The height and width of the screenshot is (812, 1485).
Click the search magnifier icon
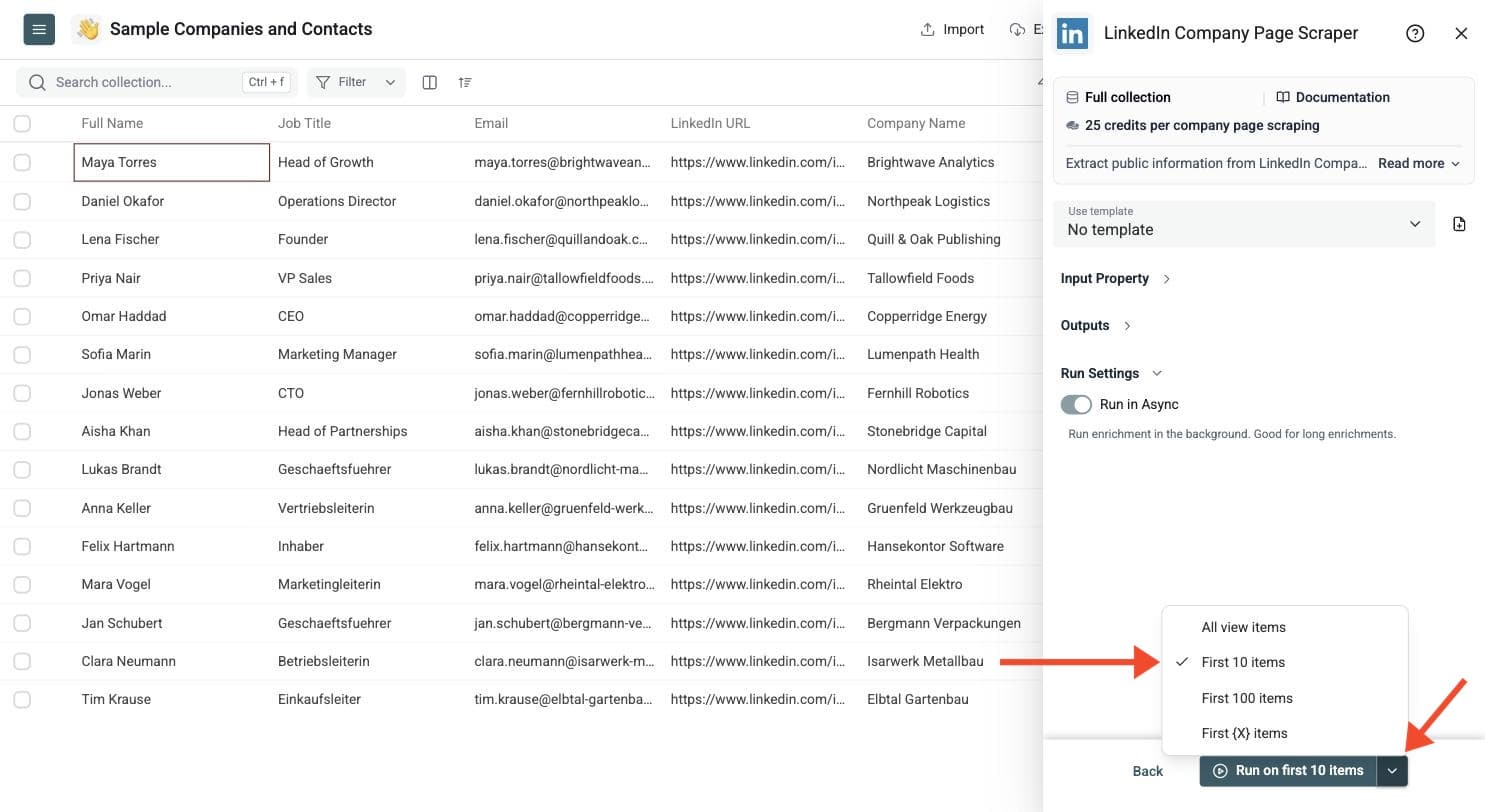[37, 82]
